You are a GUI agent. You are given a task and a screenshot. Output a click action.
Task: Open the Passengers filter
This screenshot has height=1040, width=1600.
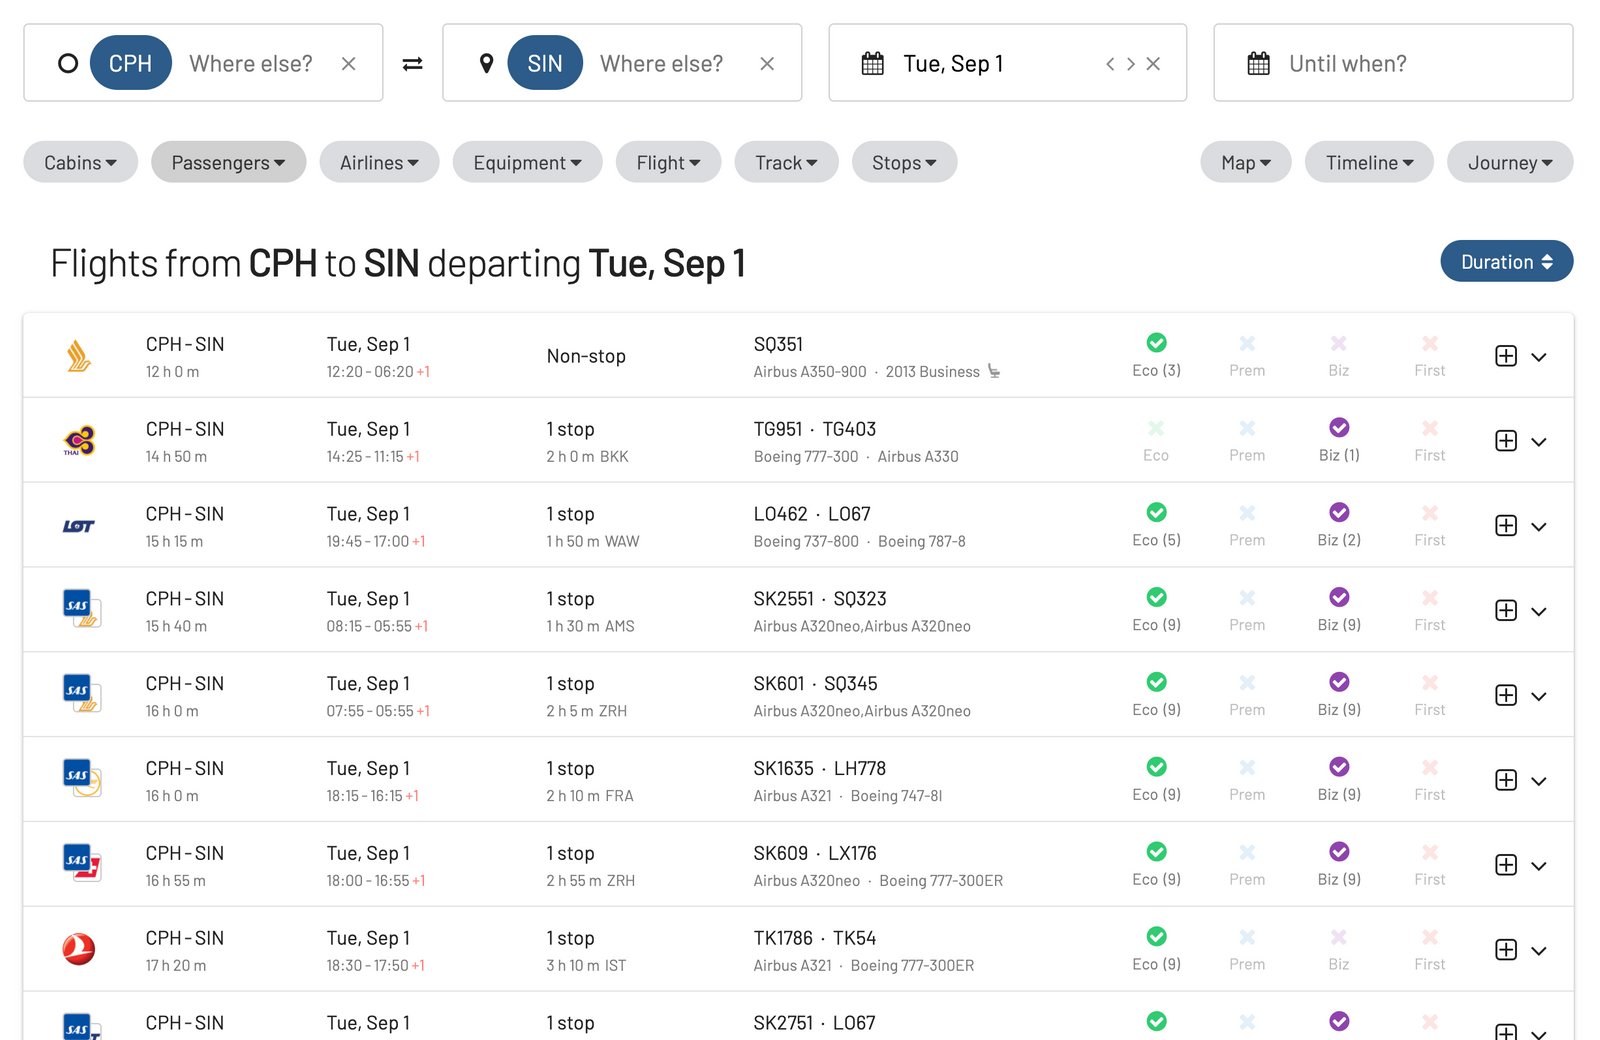tap(228, 162)
